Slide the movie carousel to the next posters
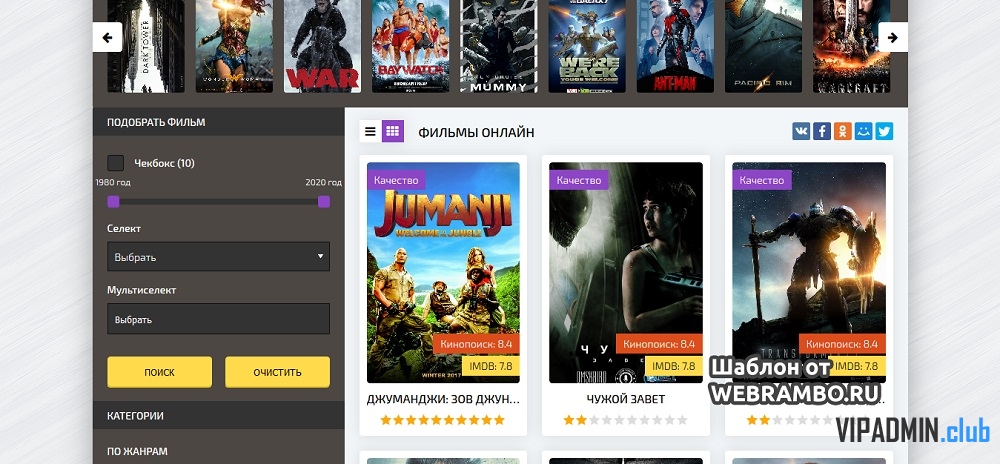Image resolution: width=1000 pixels, height=464 pixels. coord(893,37)
